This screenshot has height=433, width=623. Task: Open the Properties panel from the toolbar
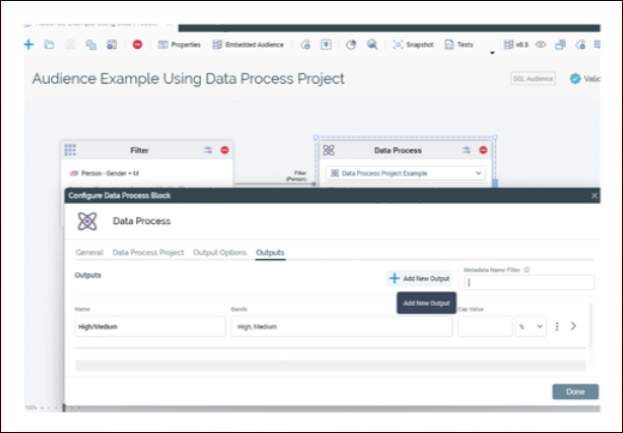click(x=179, y=45)
